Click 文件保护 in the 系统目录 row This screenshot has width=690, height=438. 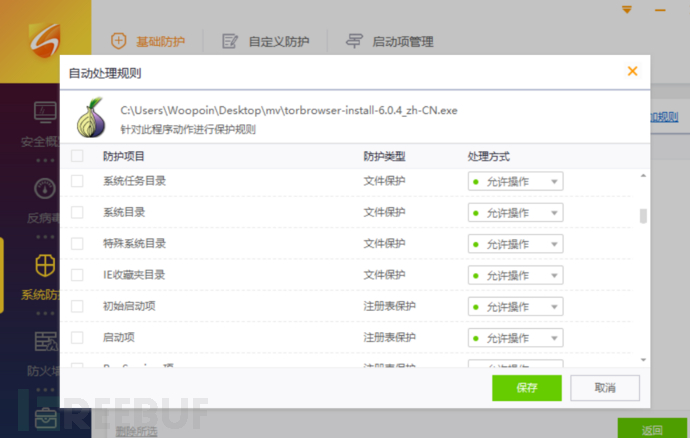[384, 212]
